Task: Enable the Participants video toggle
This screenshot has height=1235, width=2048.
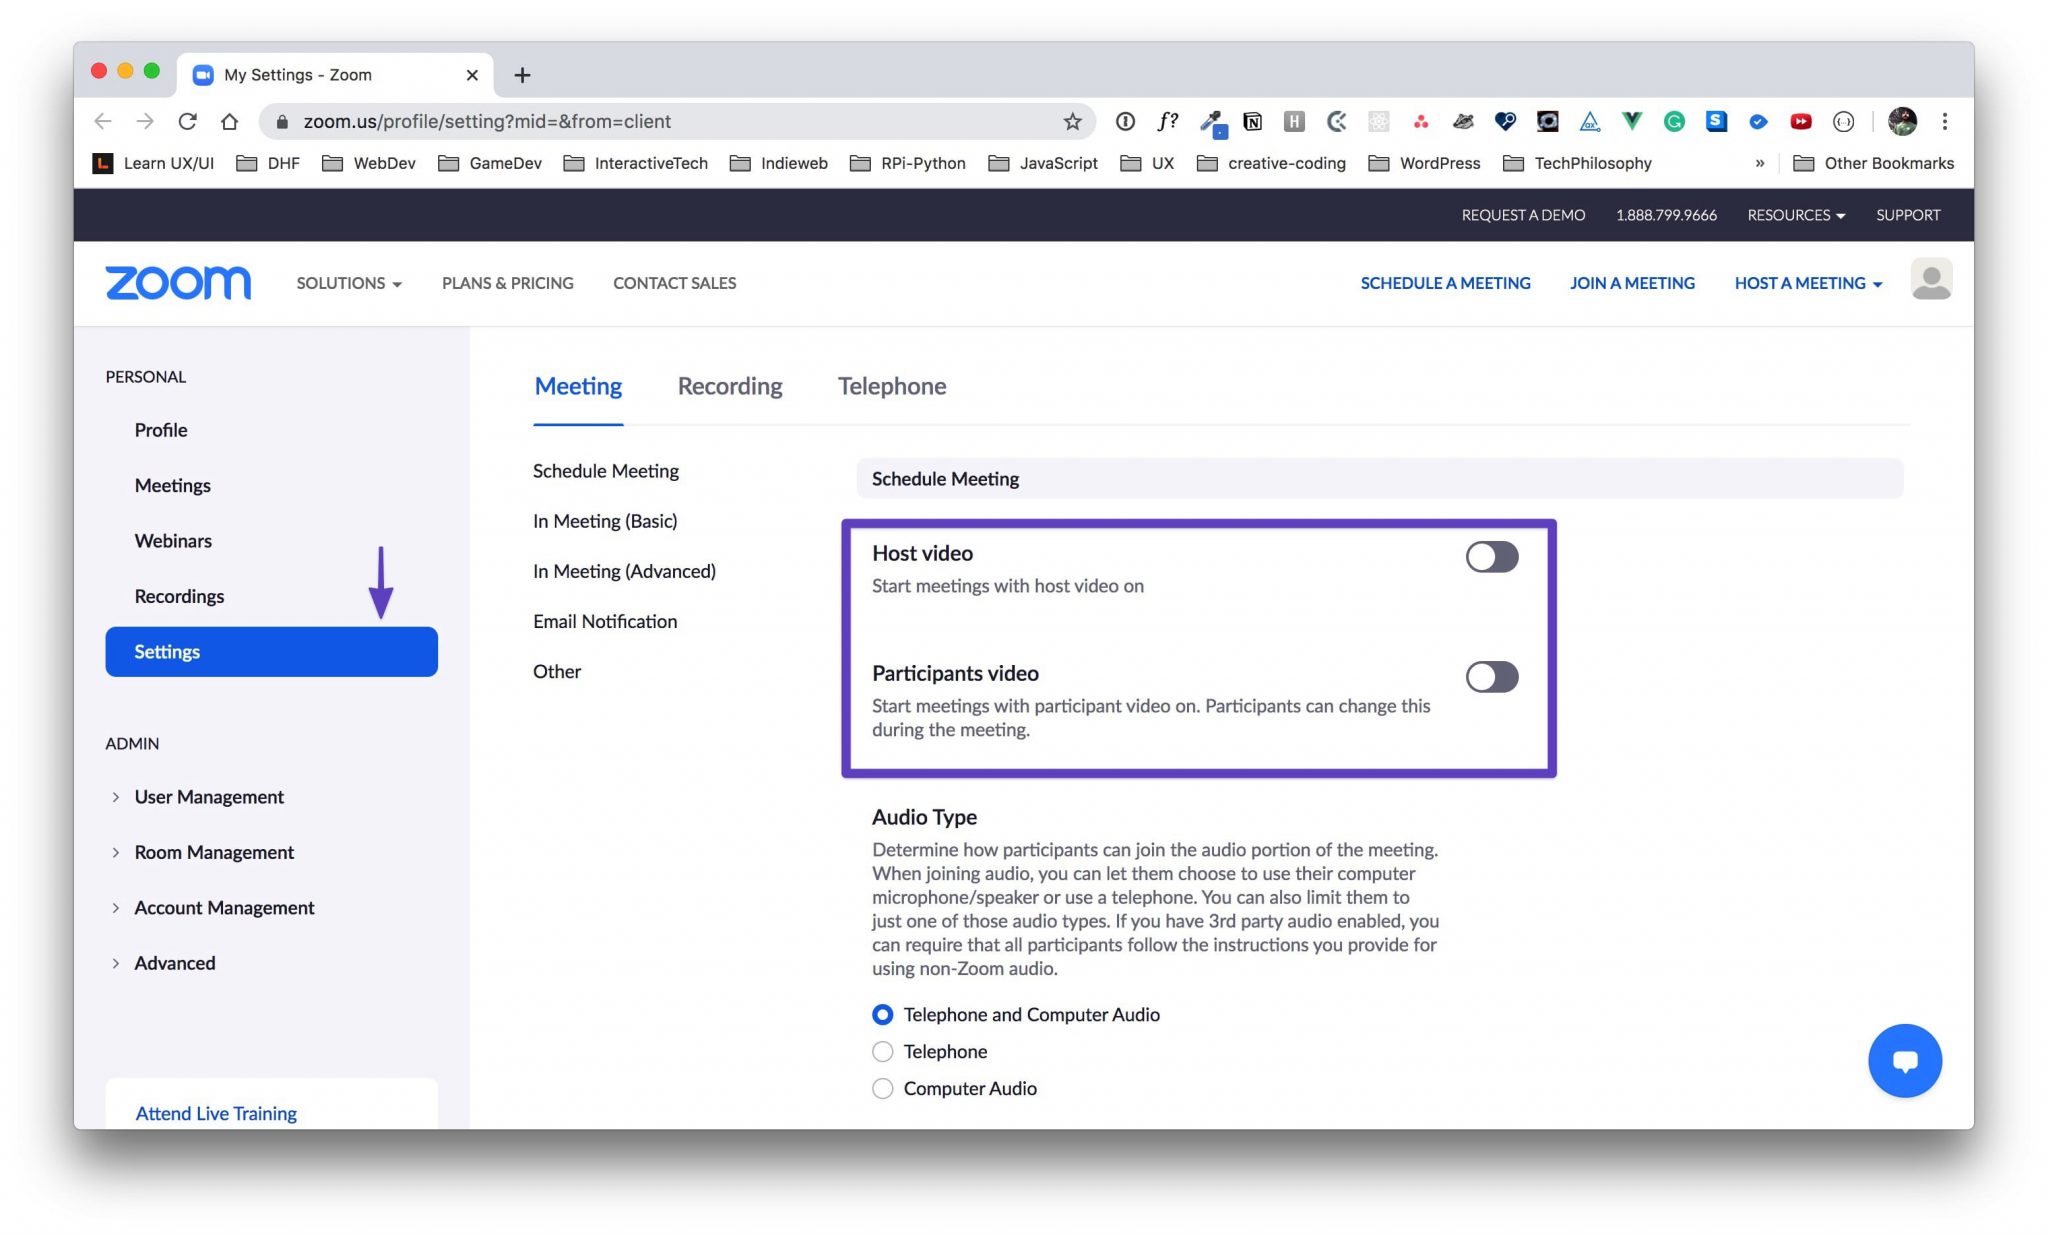Action: (x=1491, y=676)
